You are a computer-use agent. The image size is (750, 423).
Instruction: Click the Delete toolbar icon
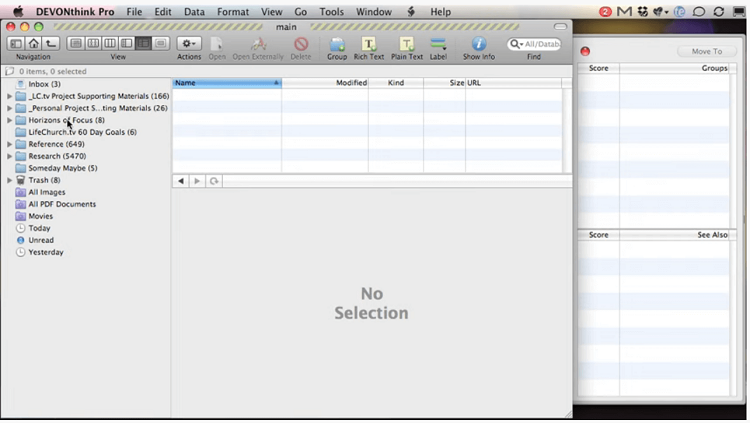click(301, 45)
